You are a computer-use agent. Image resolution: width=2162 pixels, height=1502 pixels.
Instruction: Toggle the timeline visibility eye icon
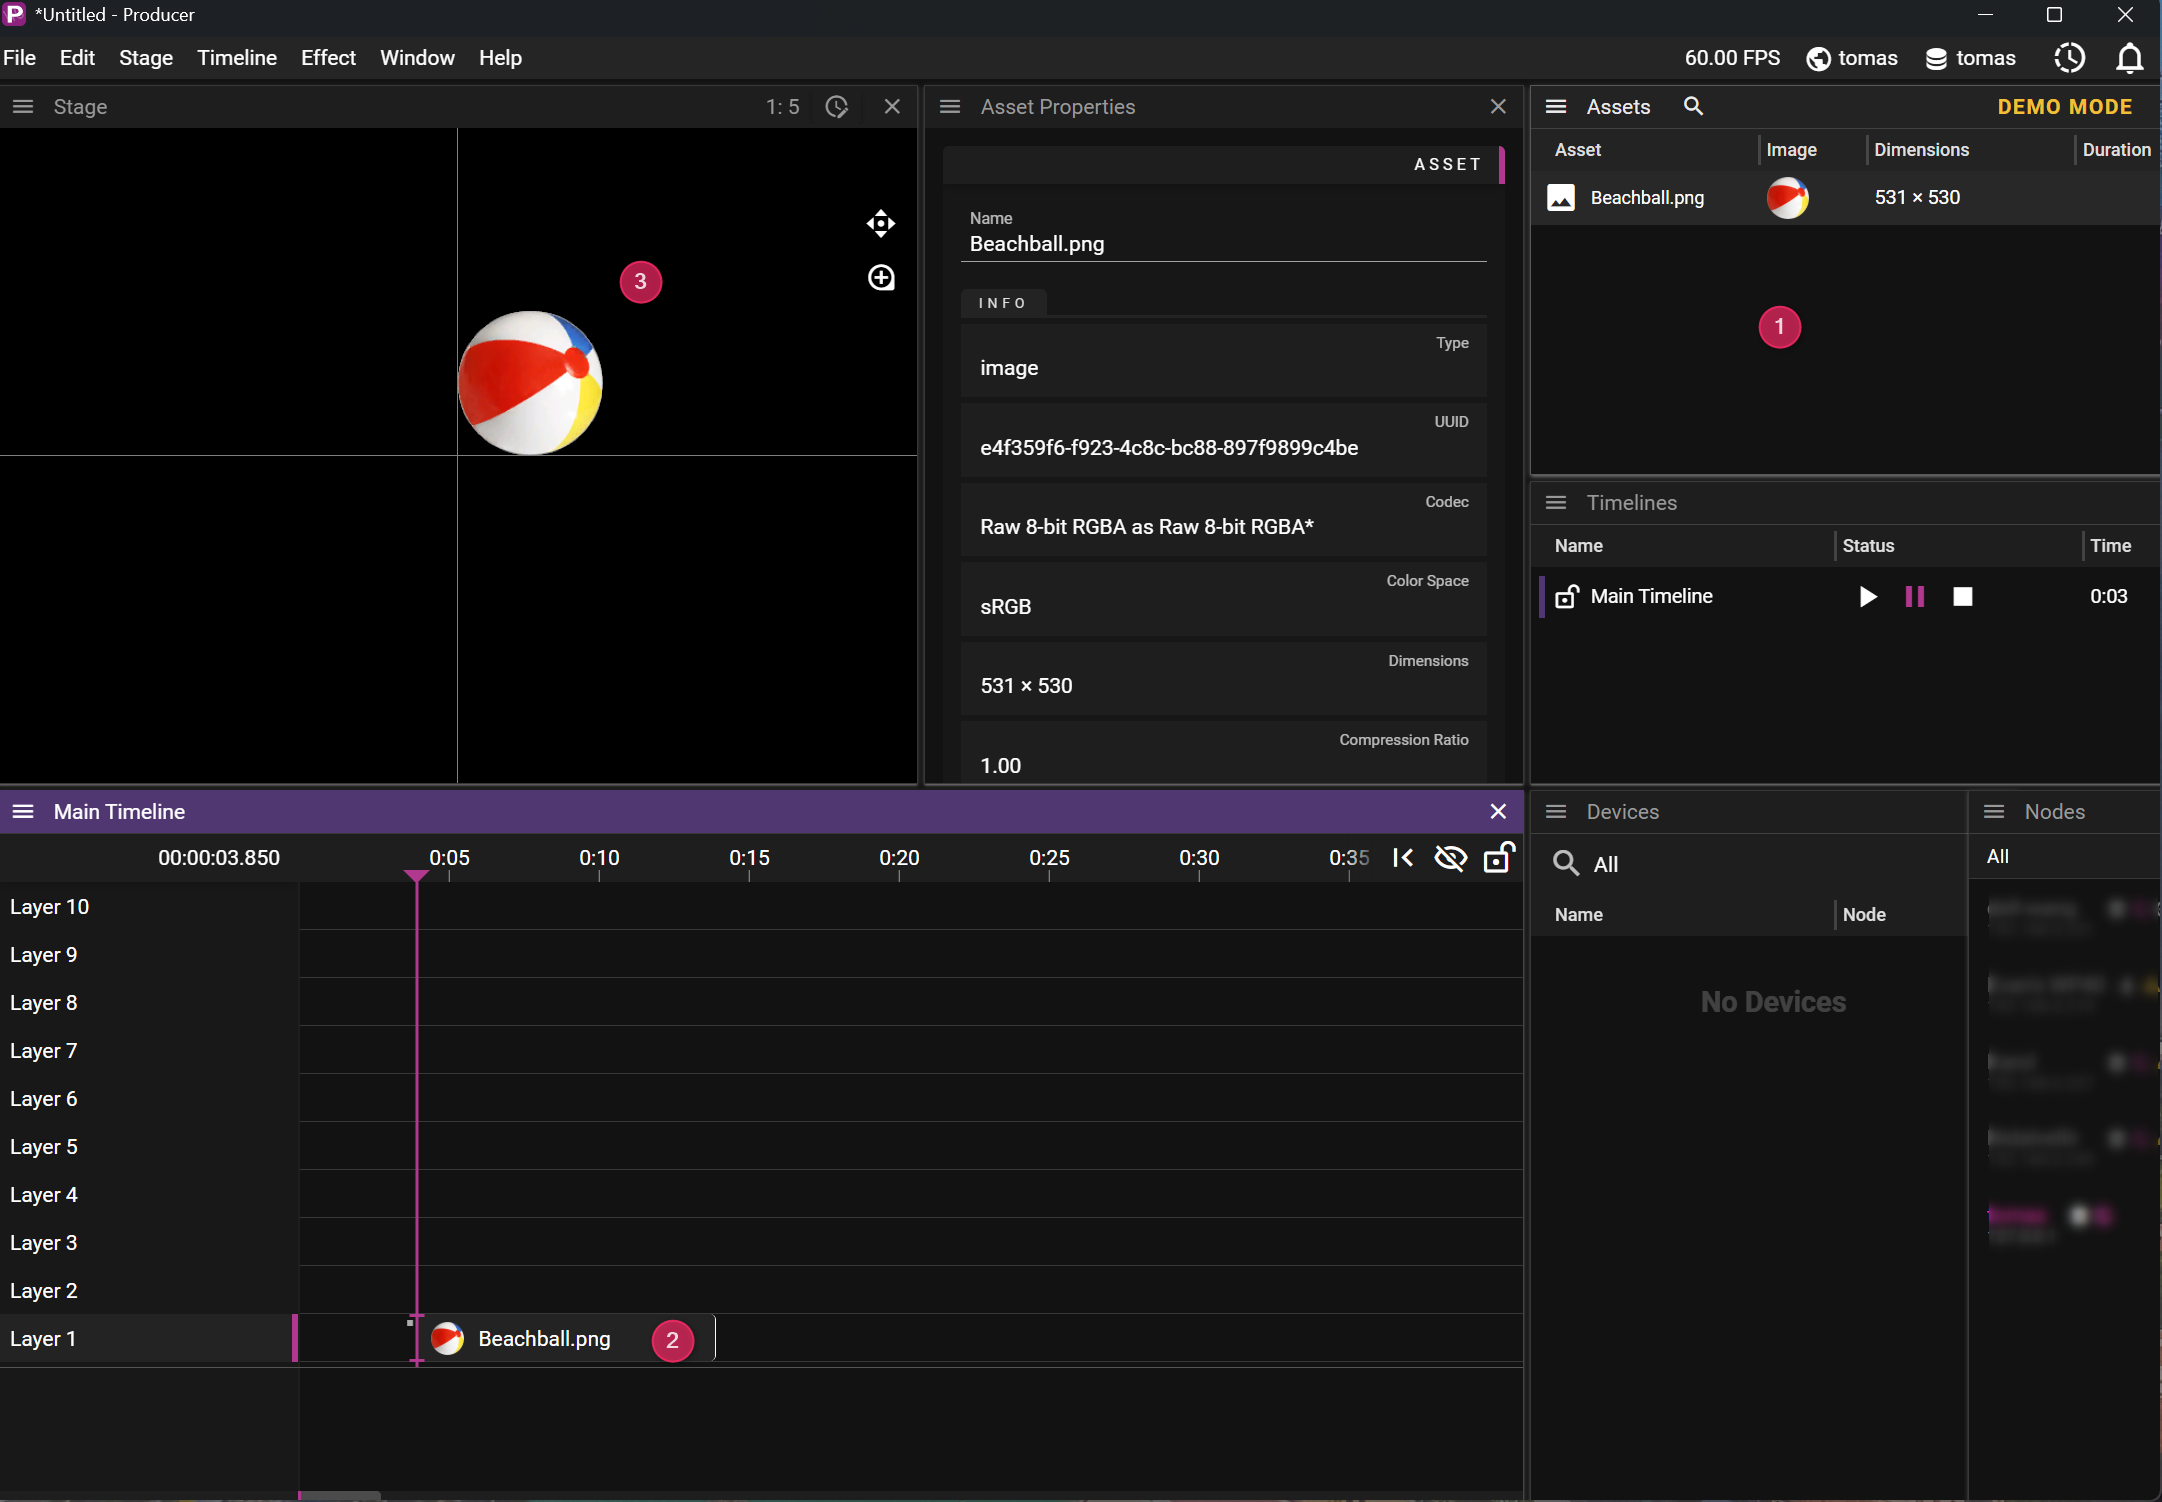pos(1450,858)
